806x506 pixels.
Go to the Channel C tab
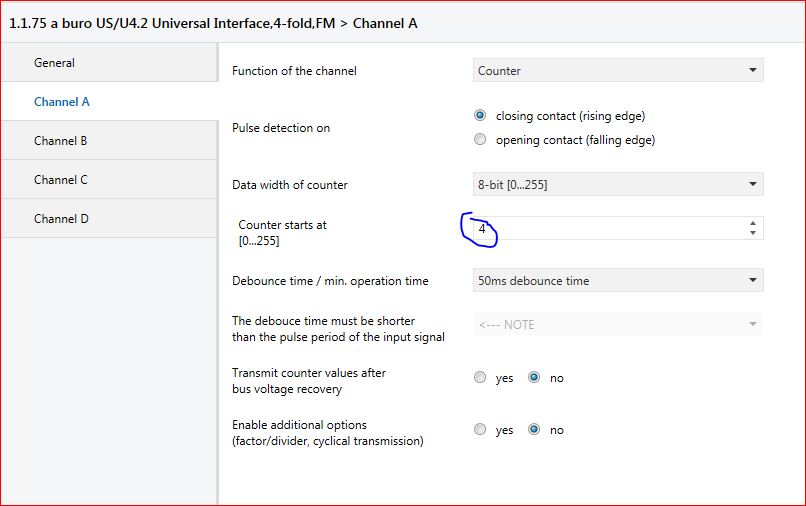61,180
